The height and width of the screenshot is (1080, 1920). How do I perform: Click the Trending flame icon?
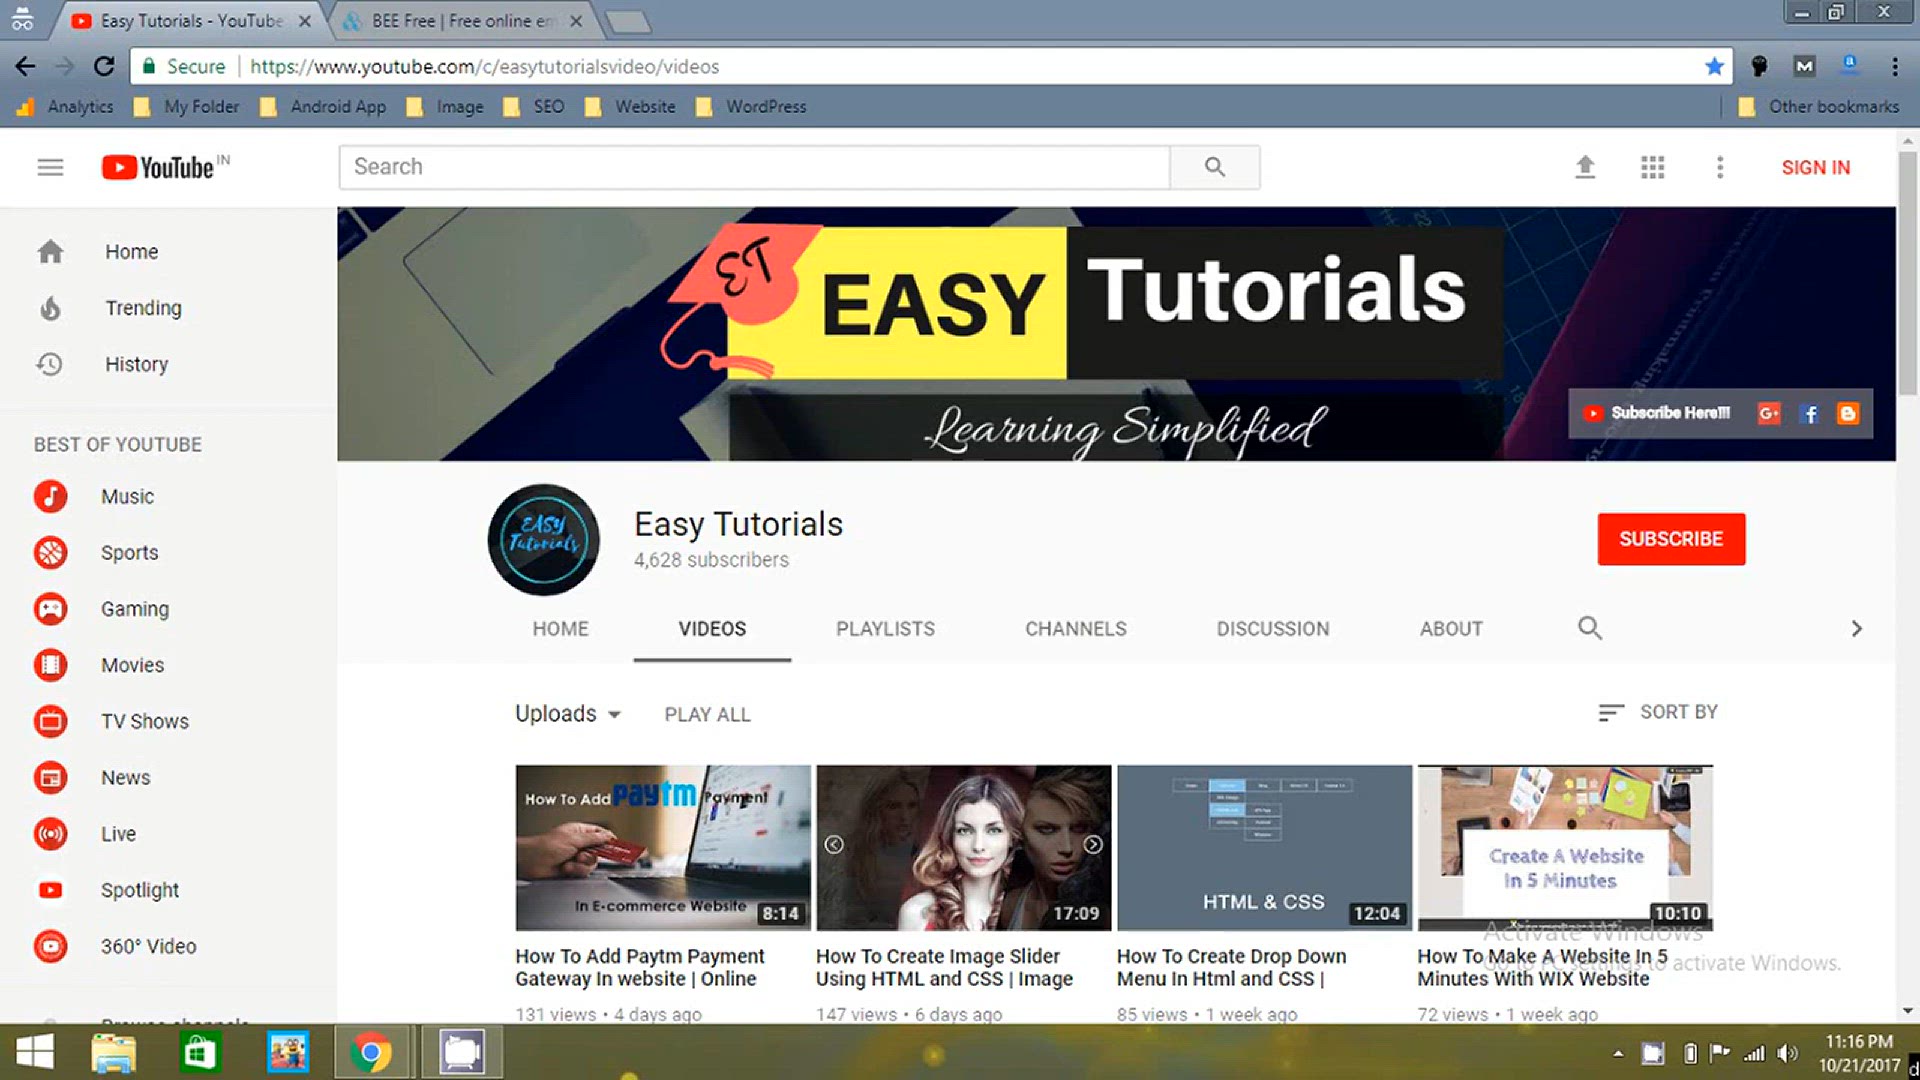pos(50,308)
